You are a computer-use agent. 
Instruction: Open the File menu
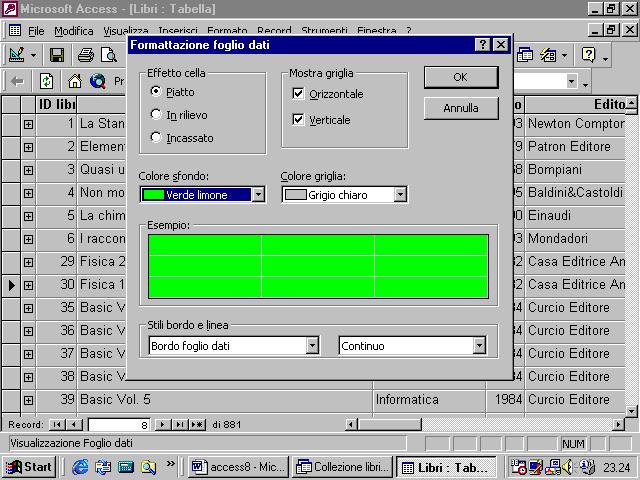pyautogui.click(x=36, y=31)
